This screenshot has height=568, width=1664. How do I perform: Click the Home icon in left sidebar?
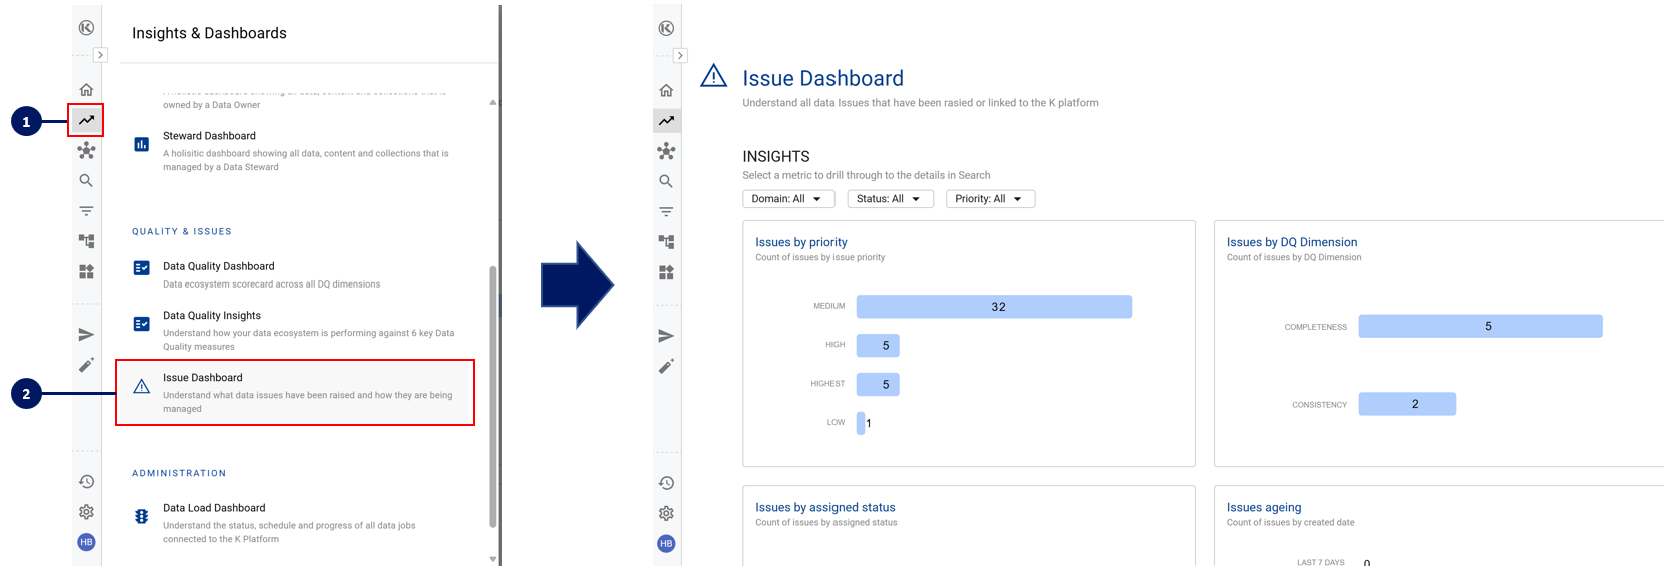point(86,90)
